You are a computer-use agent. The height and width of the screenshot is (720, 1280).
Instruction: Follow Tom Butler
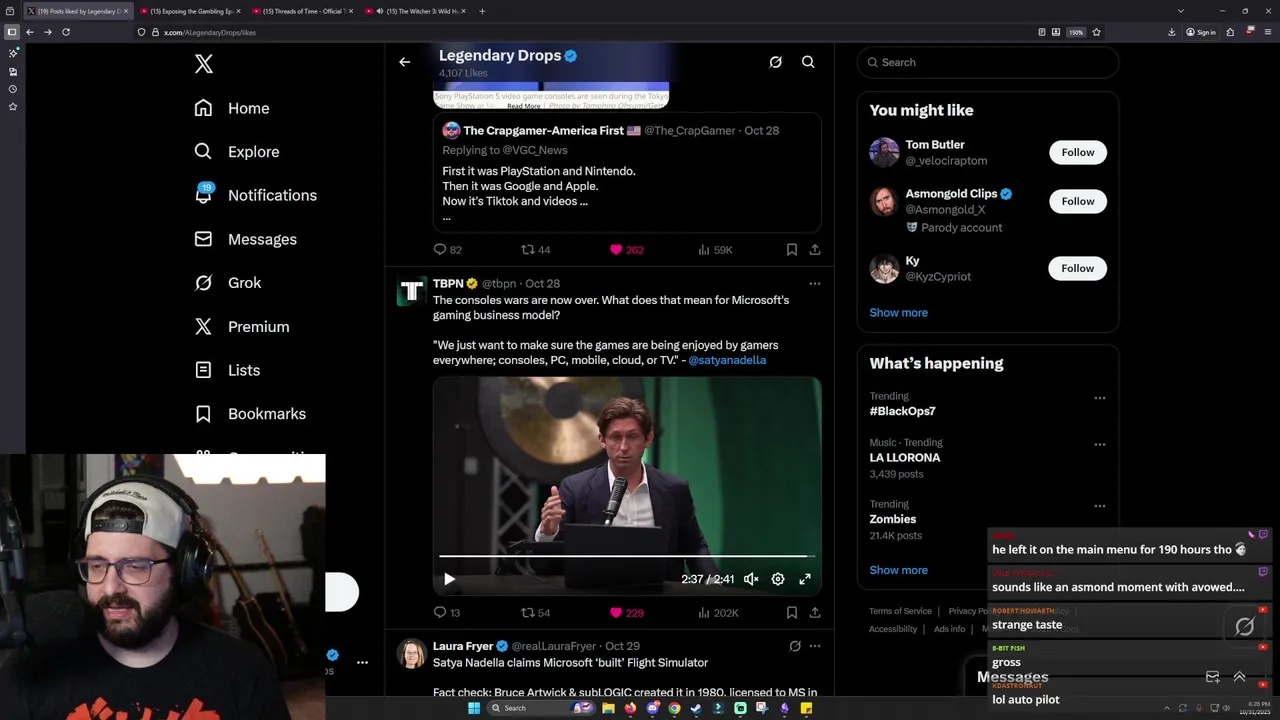tap(1077, 152)
